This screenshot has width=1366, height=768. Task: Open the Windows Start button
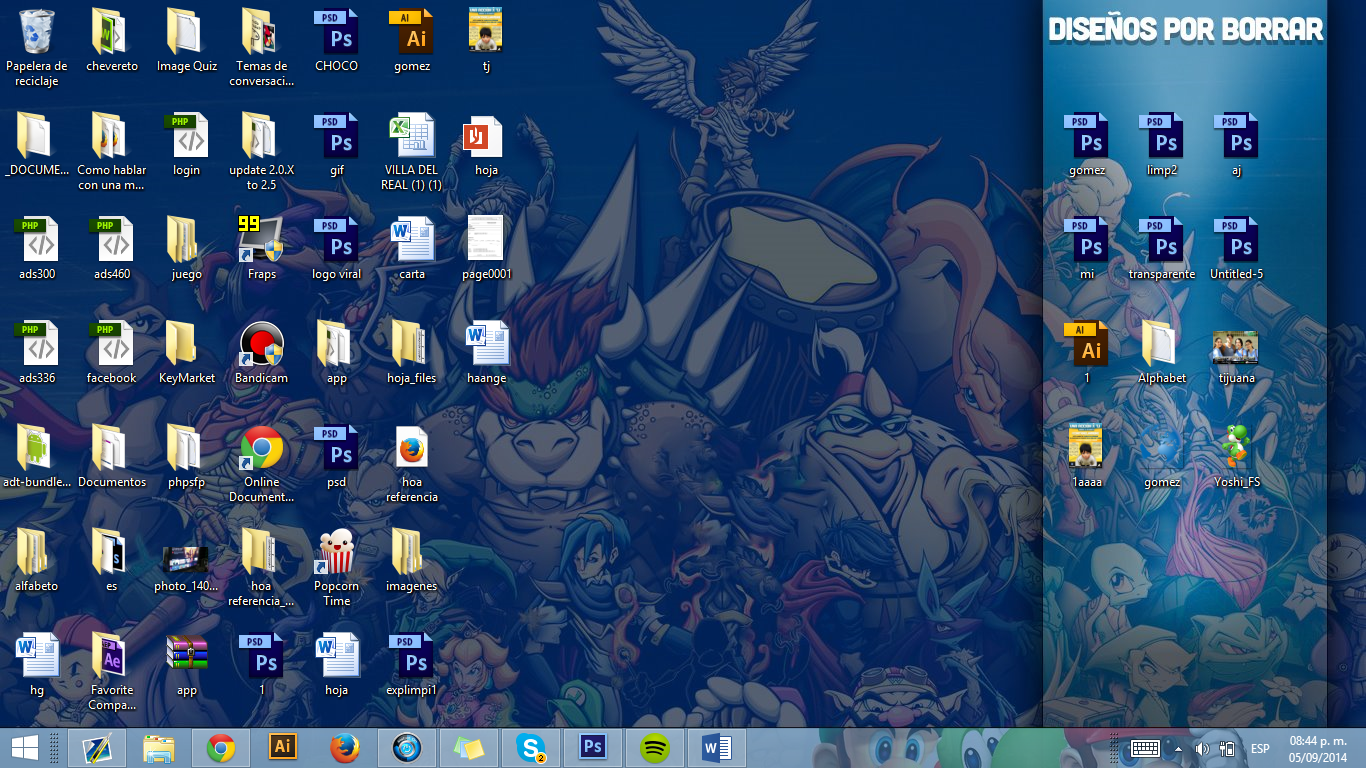pos(25,748)
